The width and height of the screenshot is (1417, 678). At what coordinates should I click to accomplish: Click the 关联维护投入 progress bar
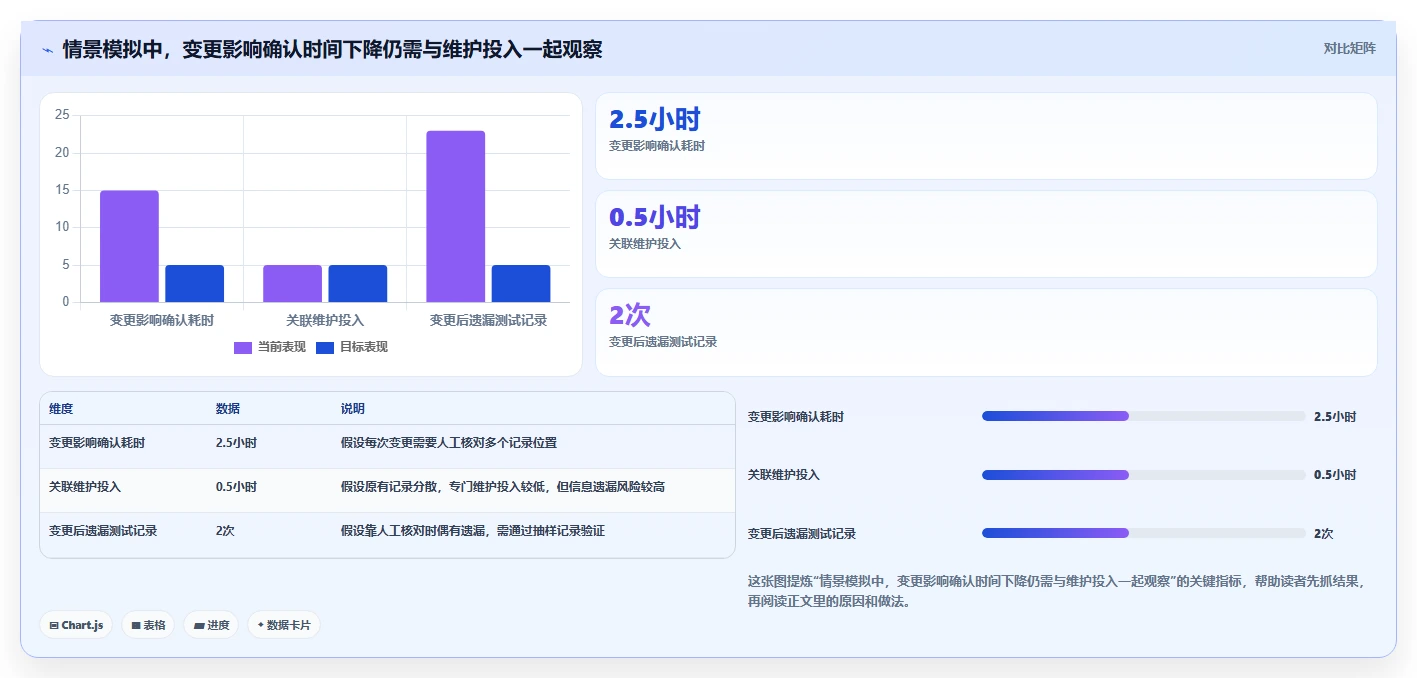click(1144, 475)
